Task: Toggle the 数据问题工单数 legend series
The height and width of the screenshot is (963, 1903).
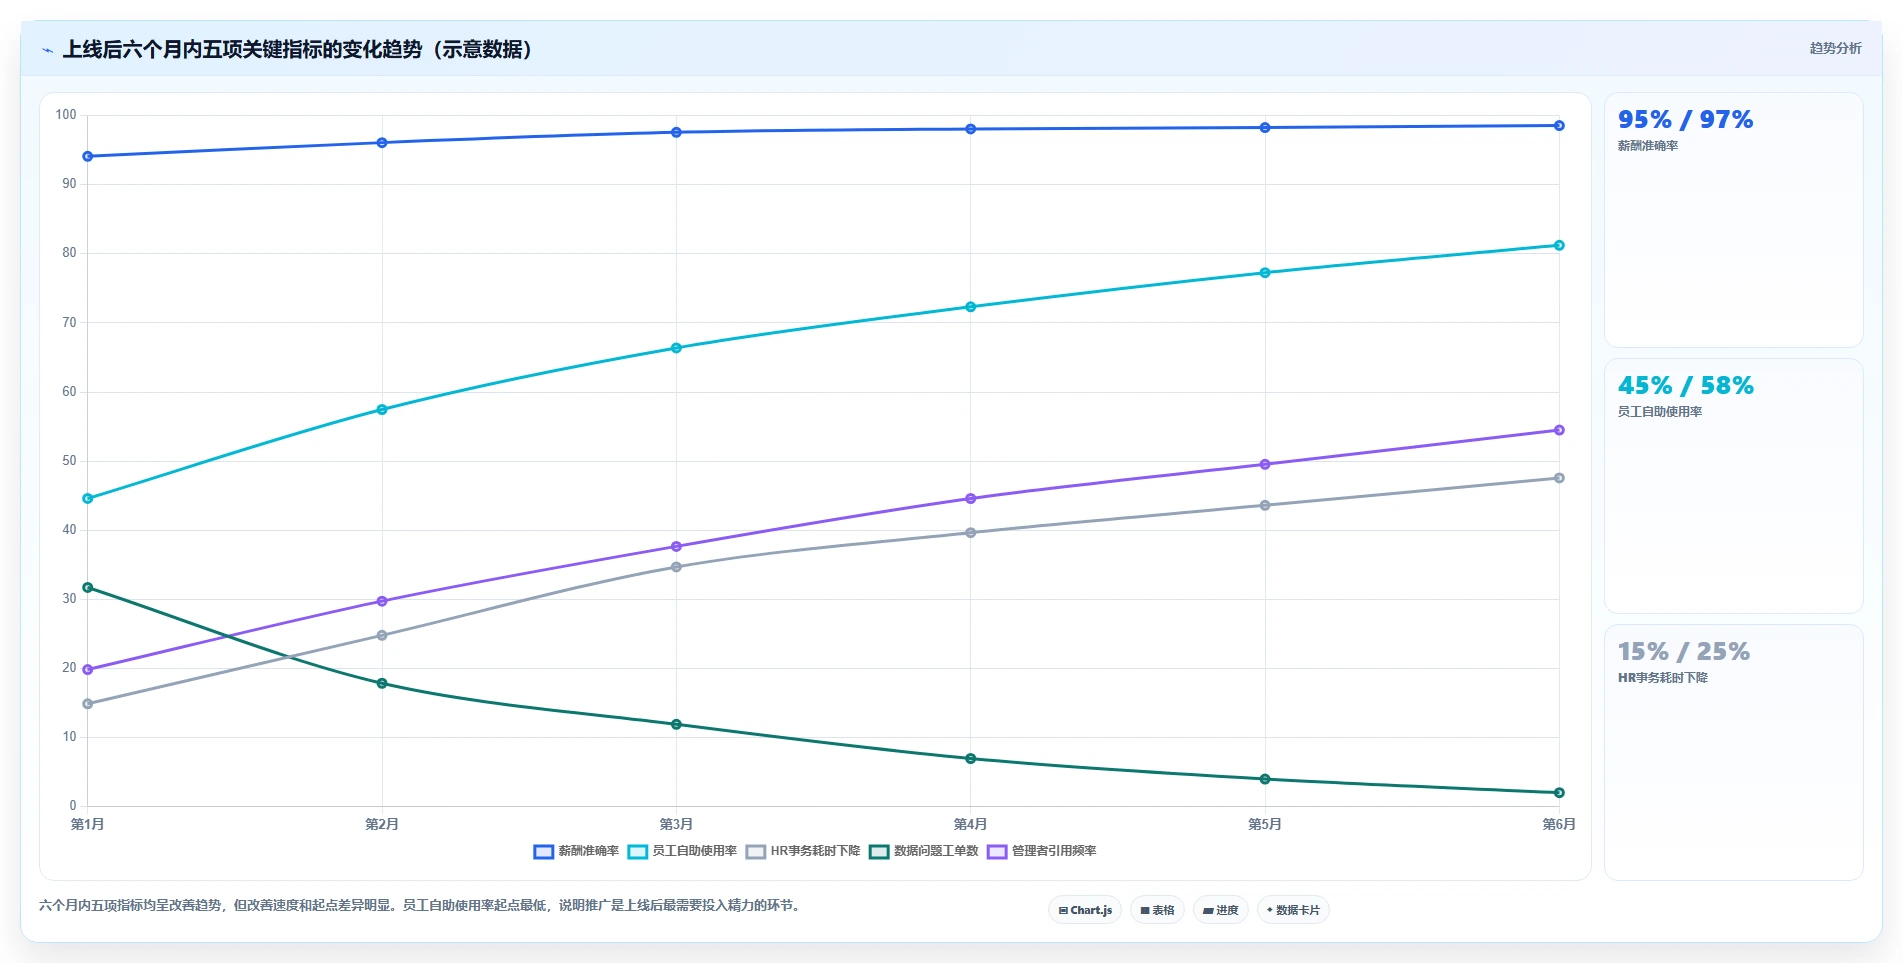Action: (x=924, y=851)
